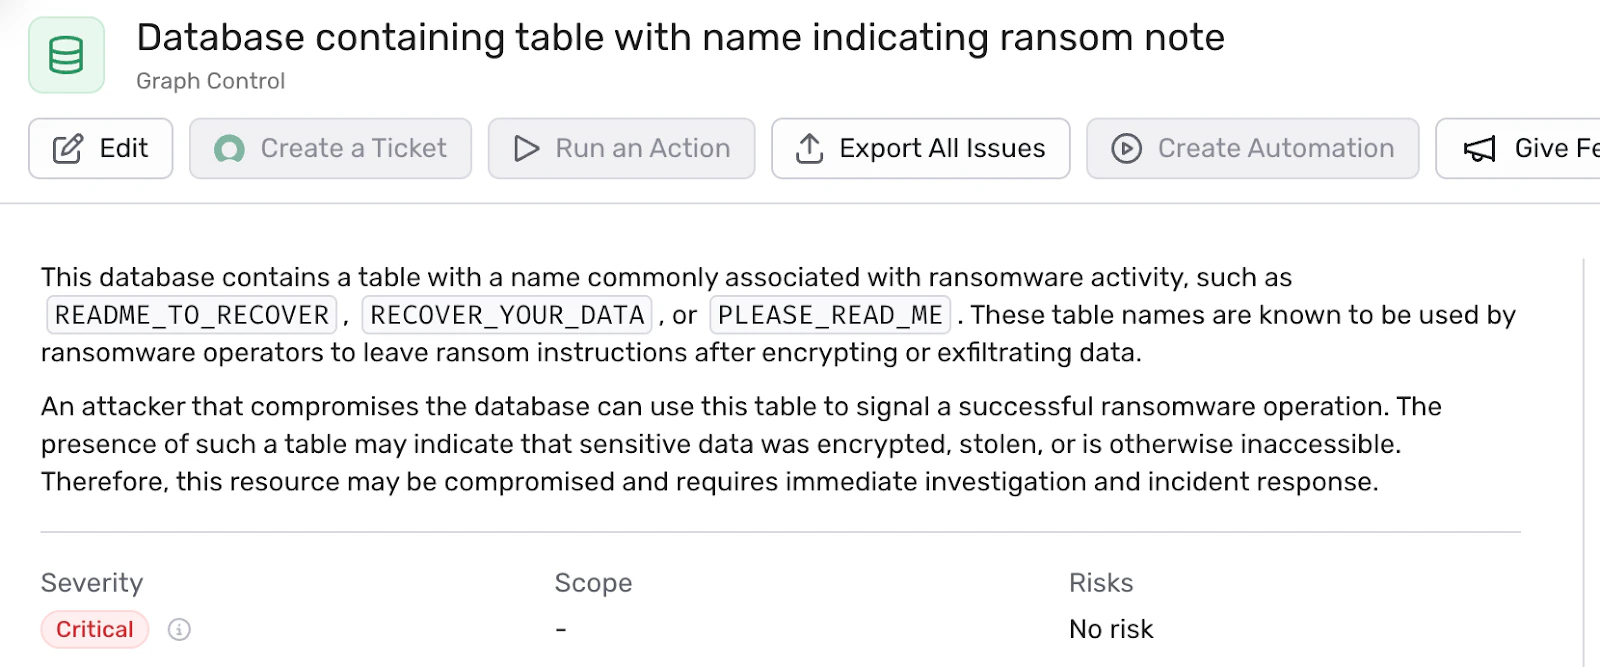Click the upload icon in Export All Issues
Image resolution: width=1600 pixels, height=667 pixels.
pyautogui.click(x=809, y=149)
